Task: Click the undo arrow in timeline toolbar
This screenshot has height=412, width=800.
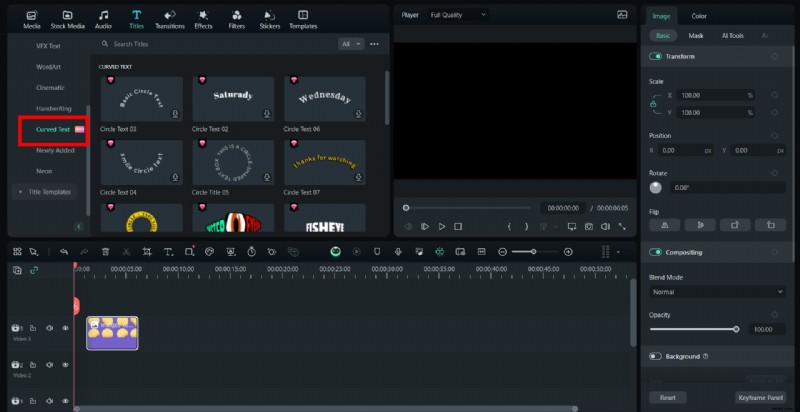Action: pyautogui.click(x=64, y=251)
